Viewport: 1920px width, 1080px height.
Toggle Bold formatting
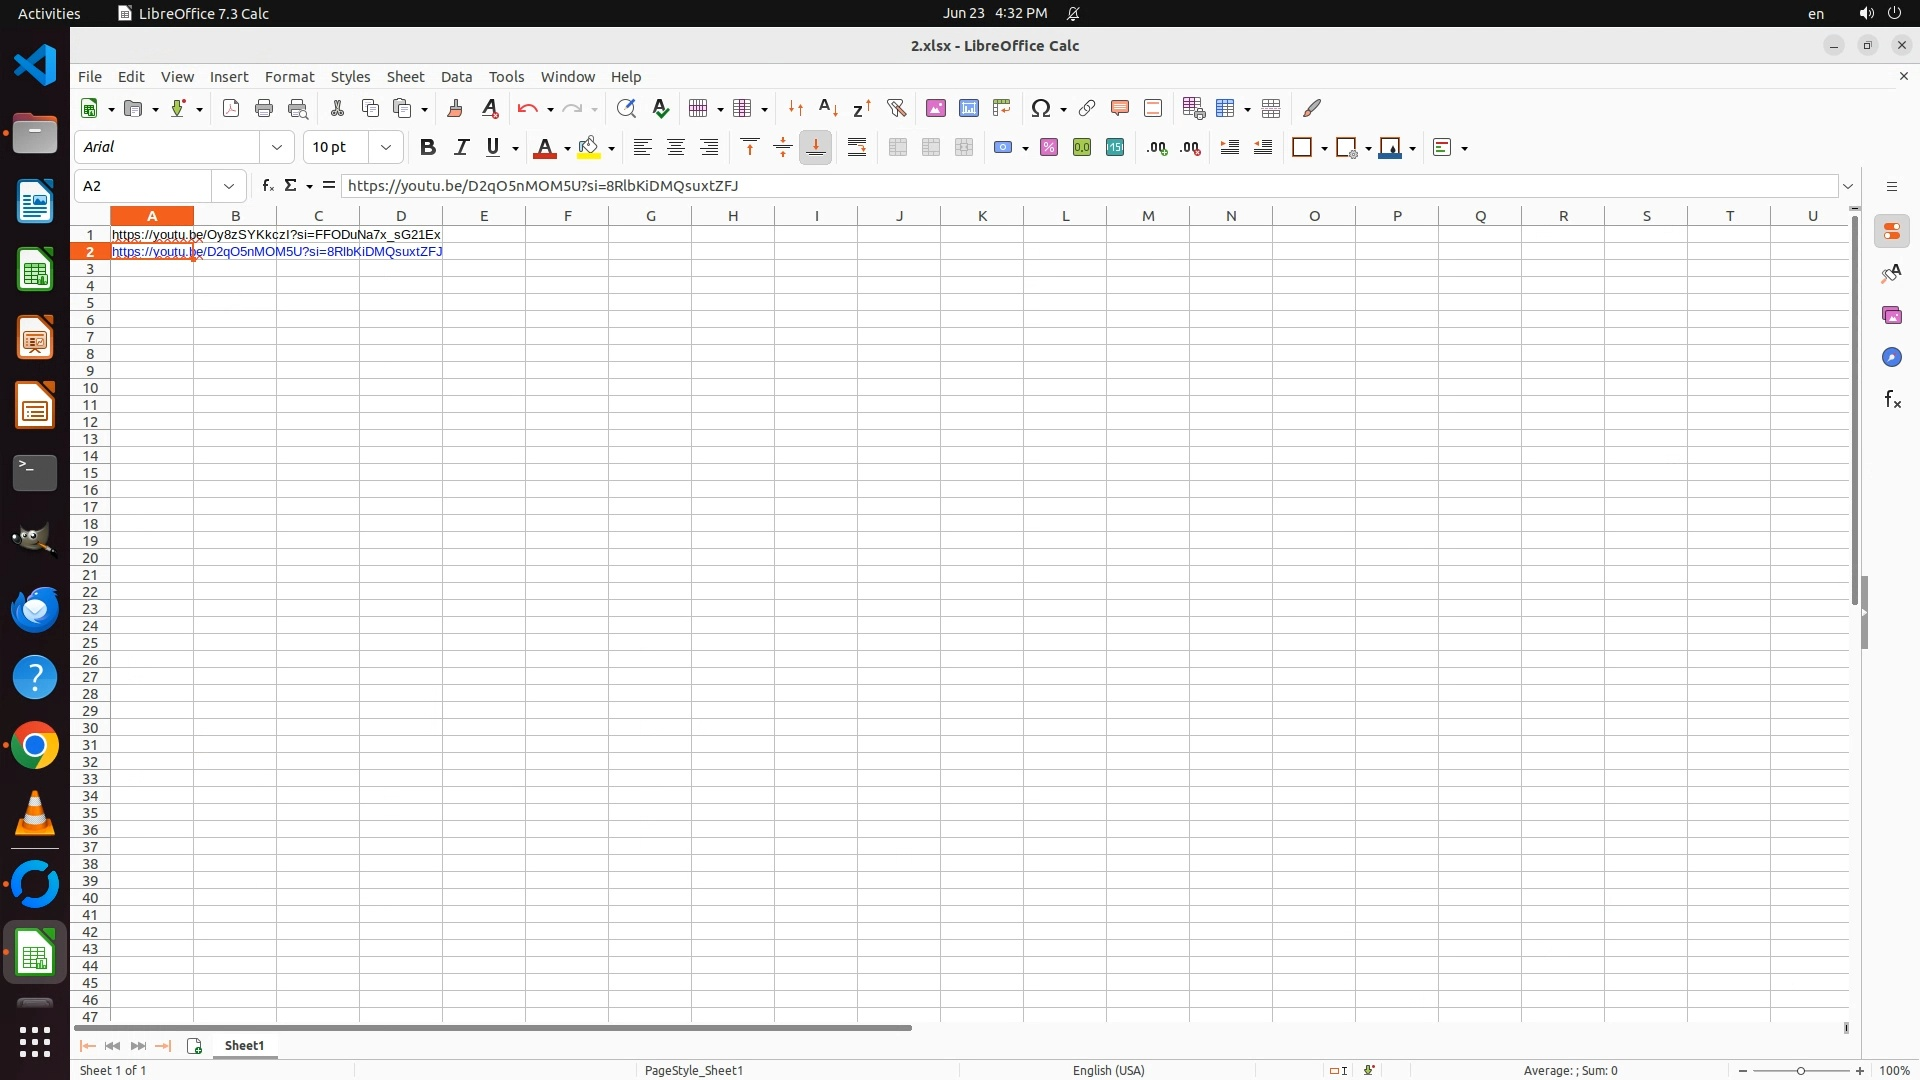pyautogui.click(x=428, y=147)
